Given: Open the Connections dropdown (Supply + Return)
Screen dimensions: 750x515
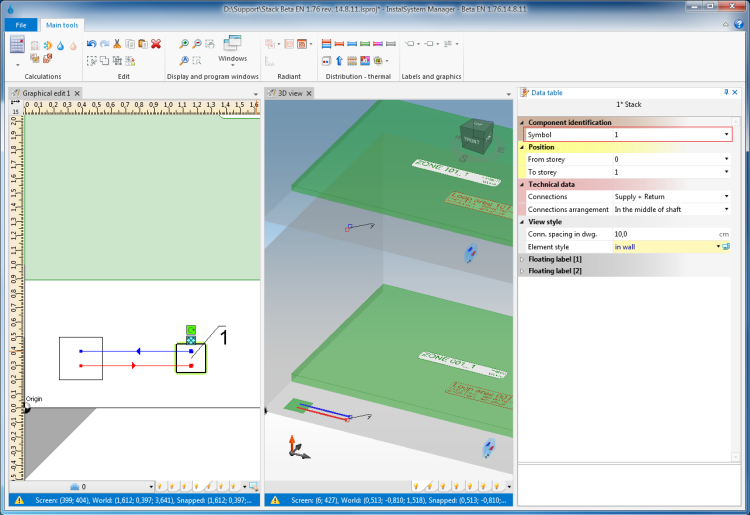Looking at the screenshot, I should click(x=727, y=197).
